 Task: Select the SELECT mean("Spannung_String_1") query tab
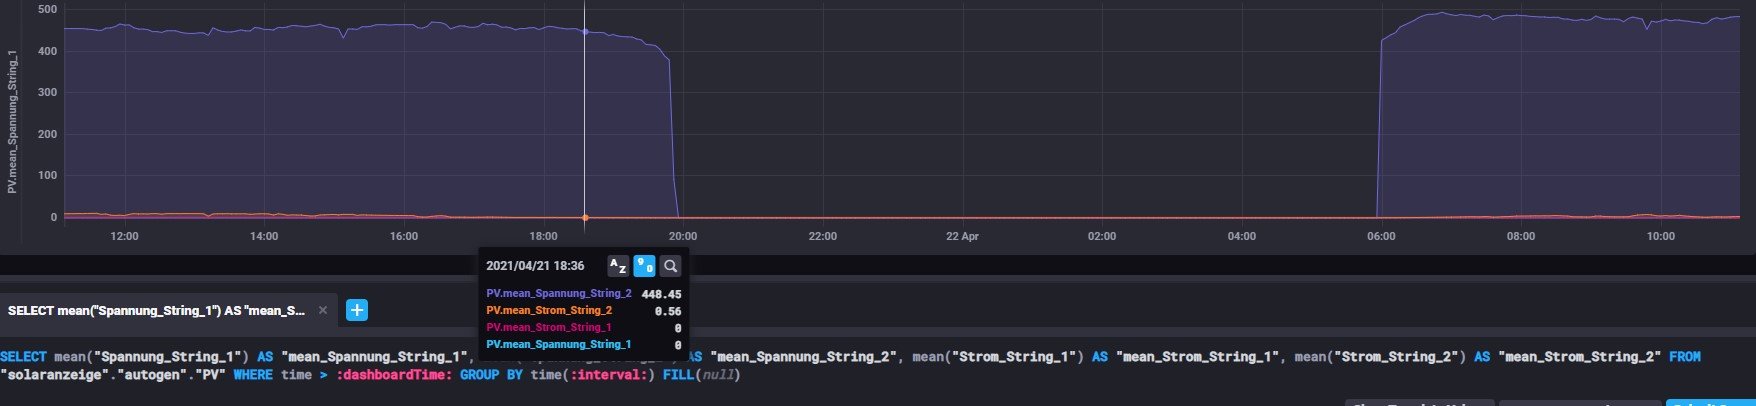156,311
